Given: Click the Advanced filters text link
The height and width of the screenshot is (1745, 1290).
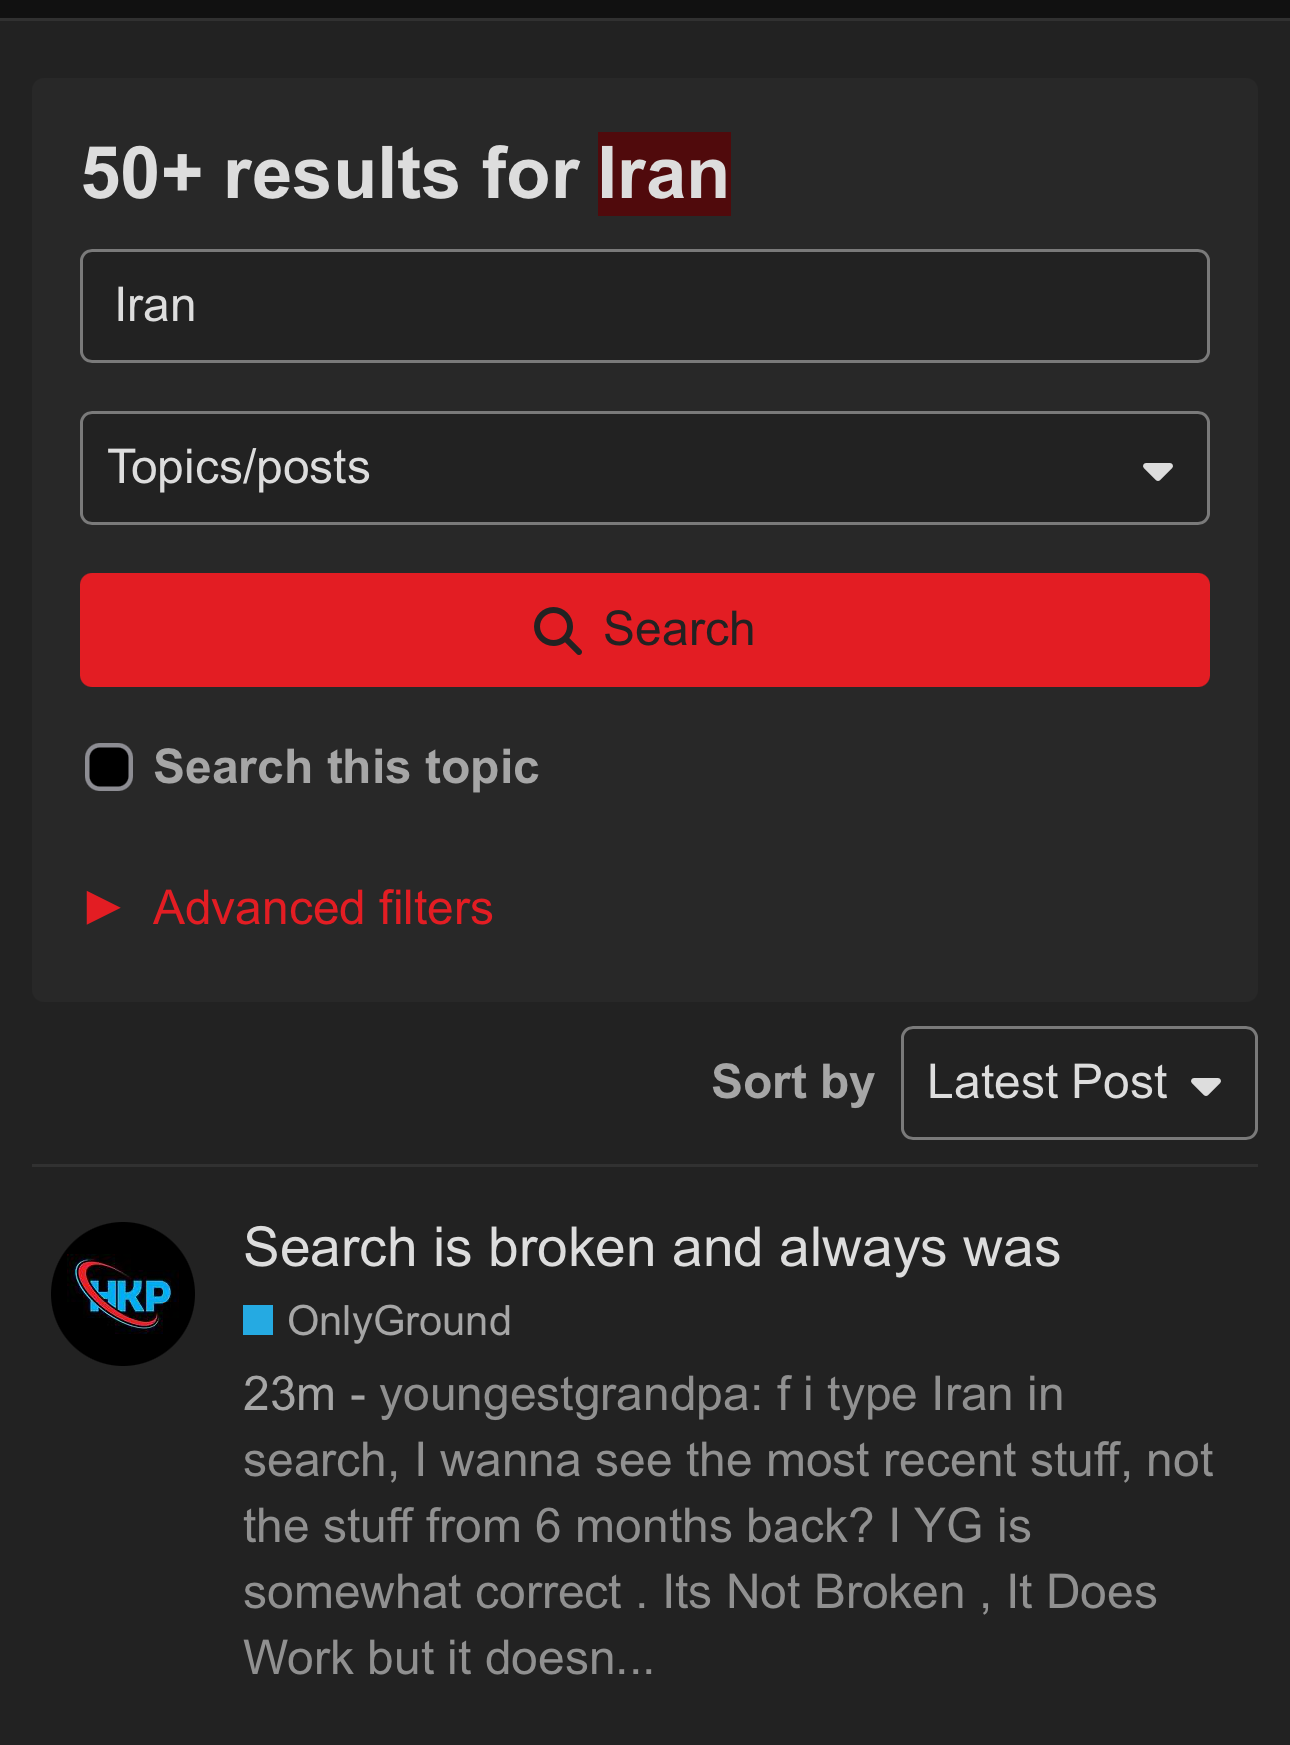Looking at the screenshot, I should [x=323, y=908].
